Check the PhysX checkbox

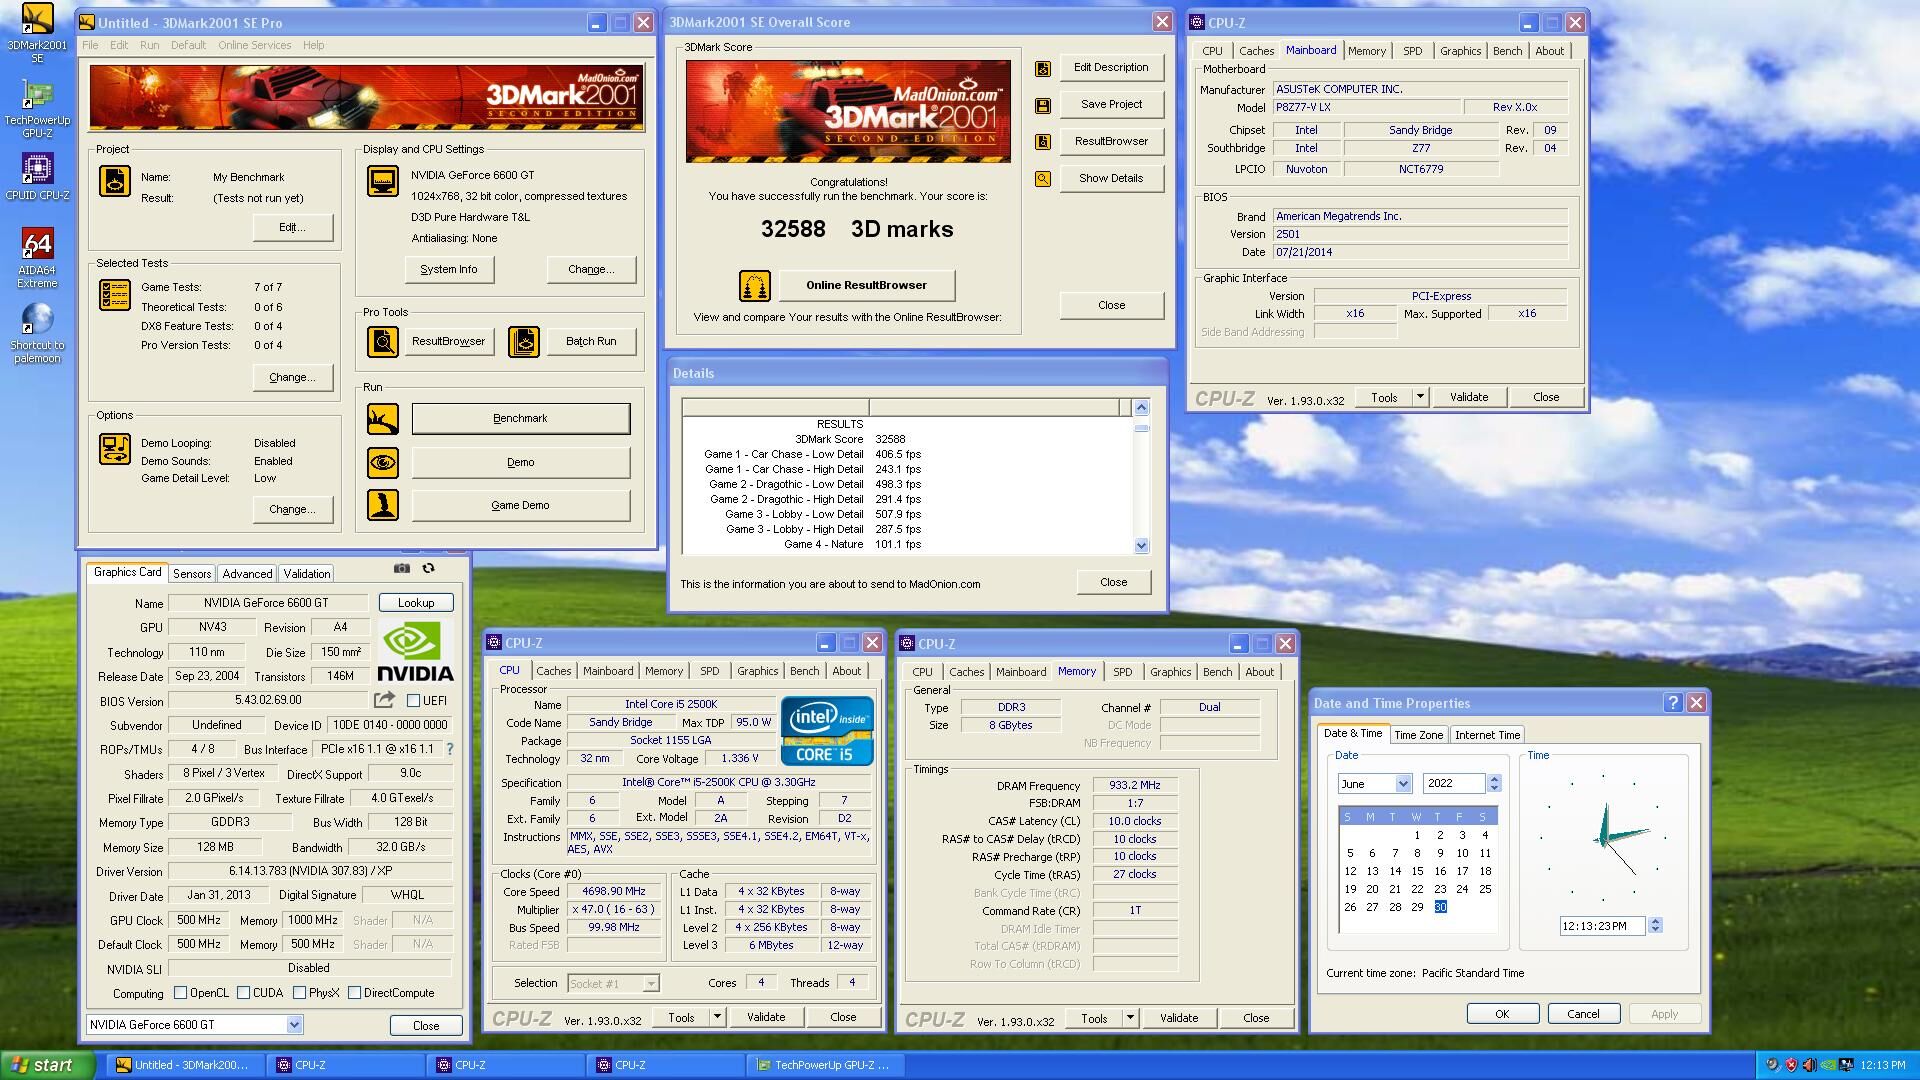click(299, 993)
